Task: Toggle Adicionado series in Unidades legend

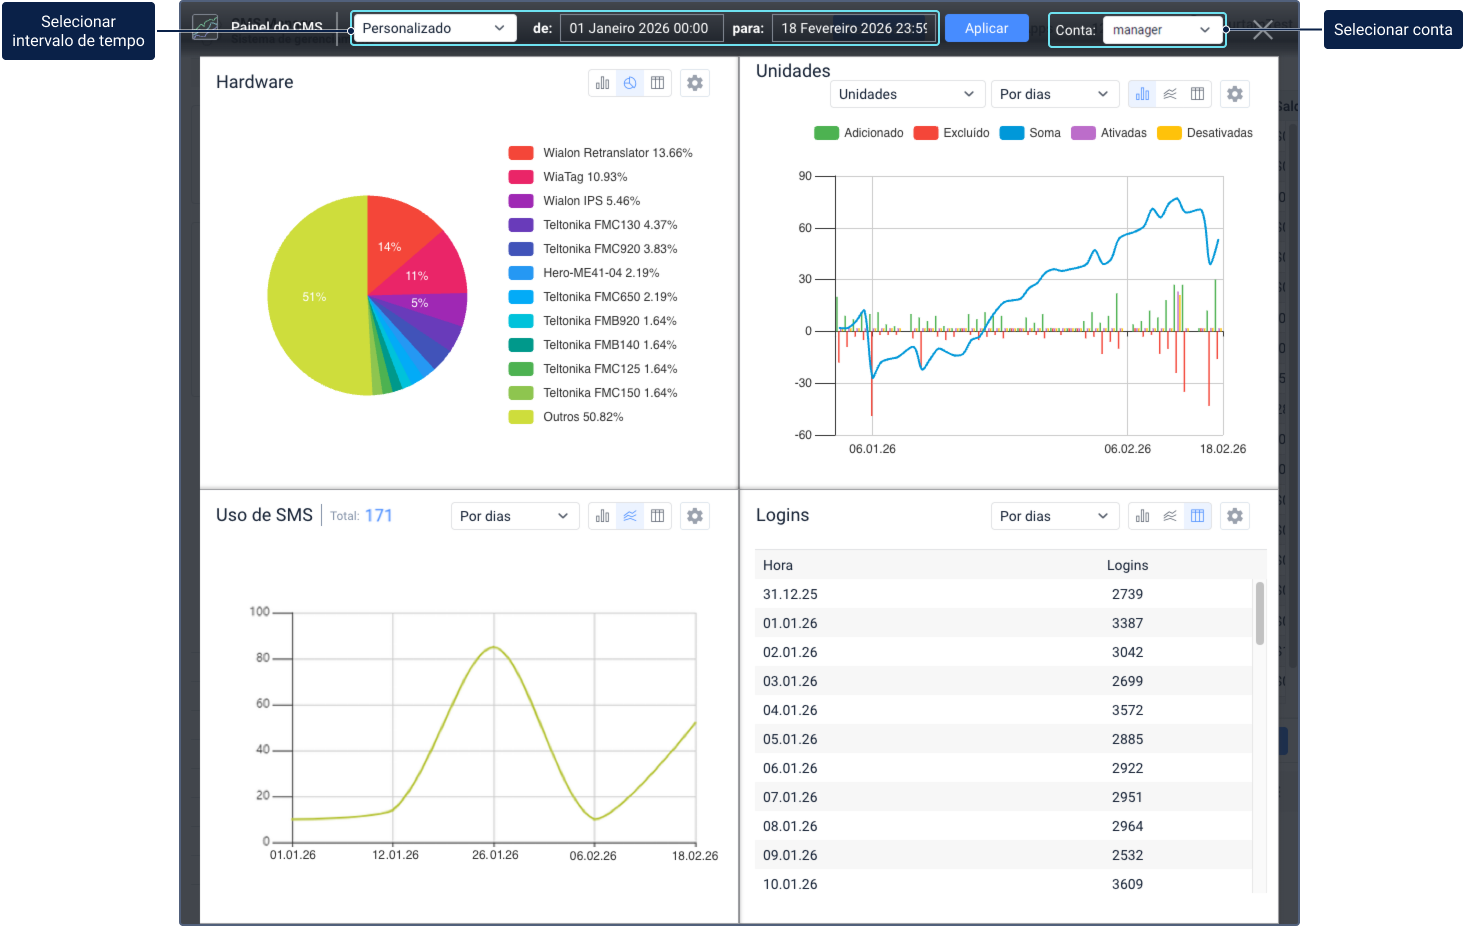Action: click(x=859, y=133)
